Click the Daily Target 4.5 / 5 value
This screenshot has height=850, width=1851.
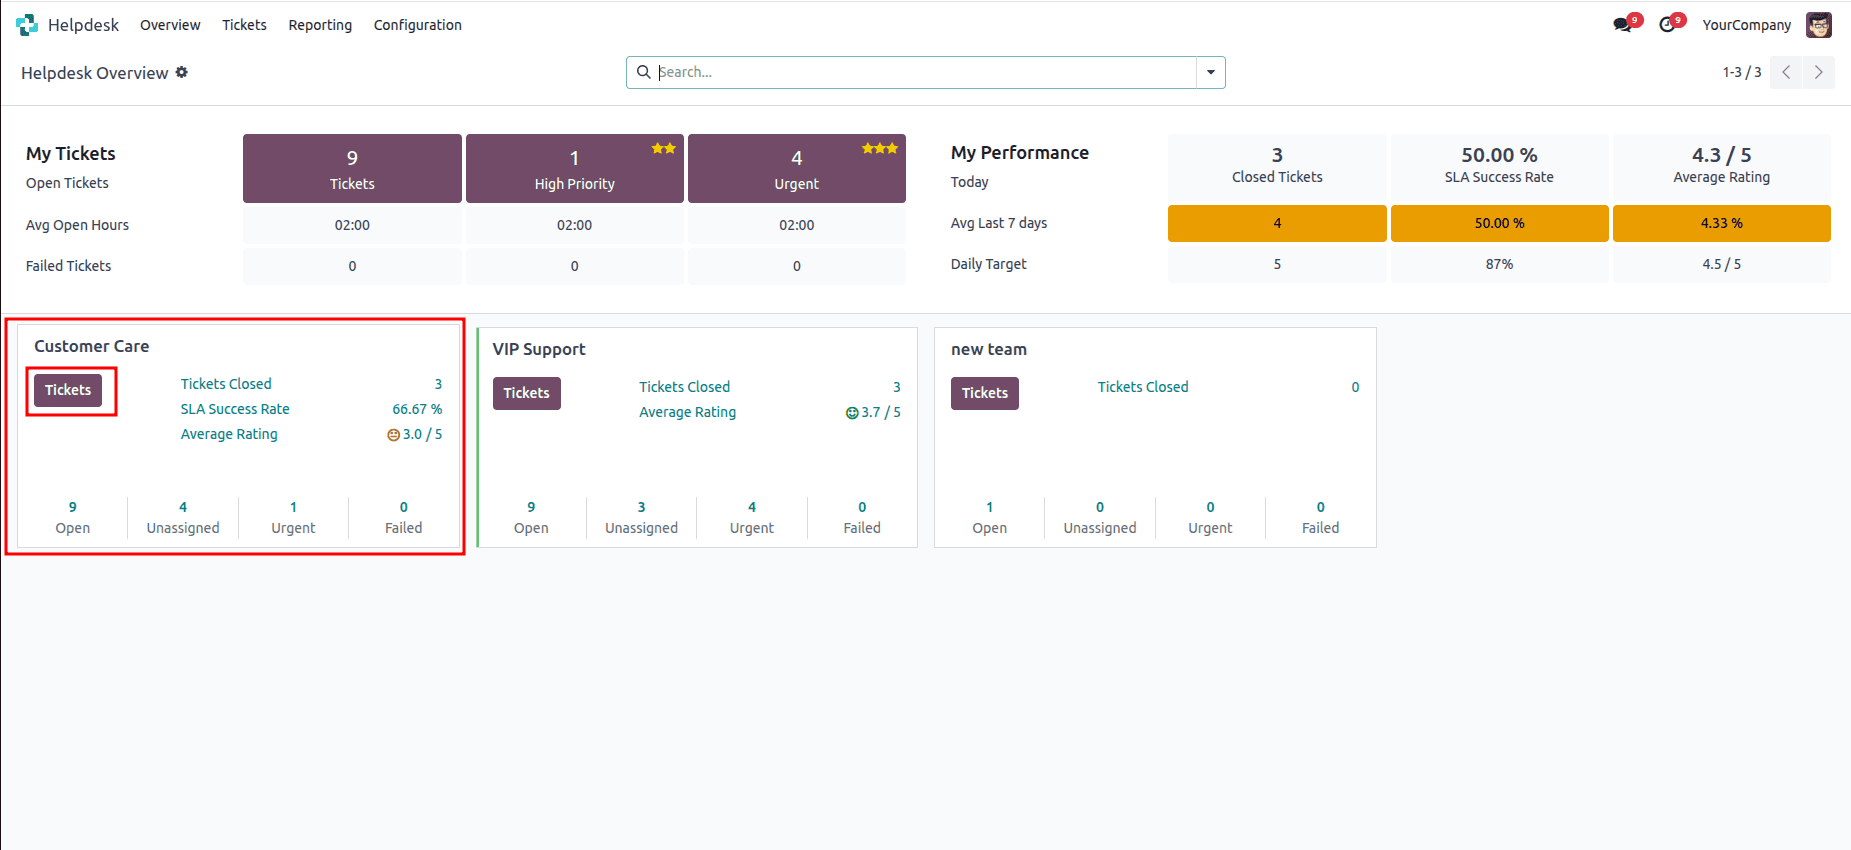1722,264
